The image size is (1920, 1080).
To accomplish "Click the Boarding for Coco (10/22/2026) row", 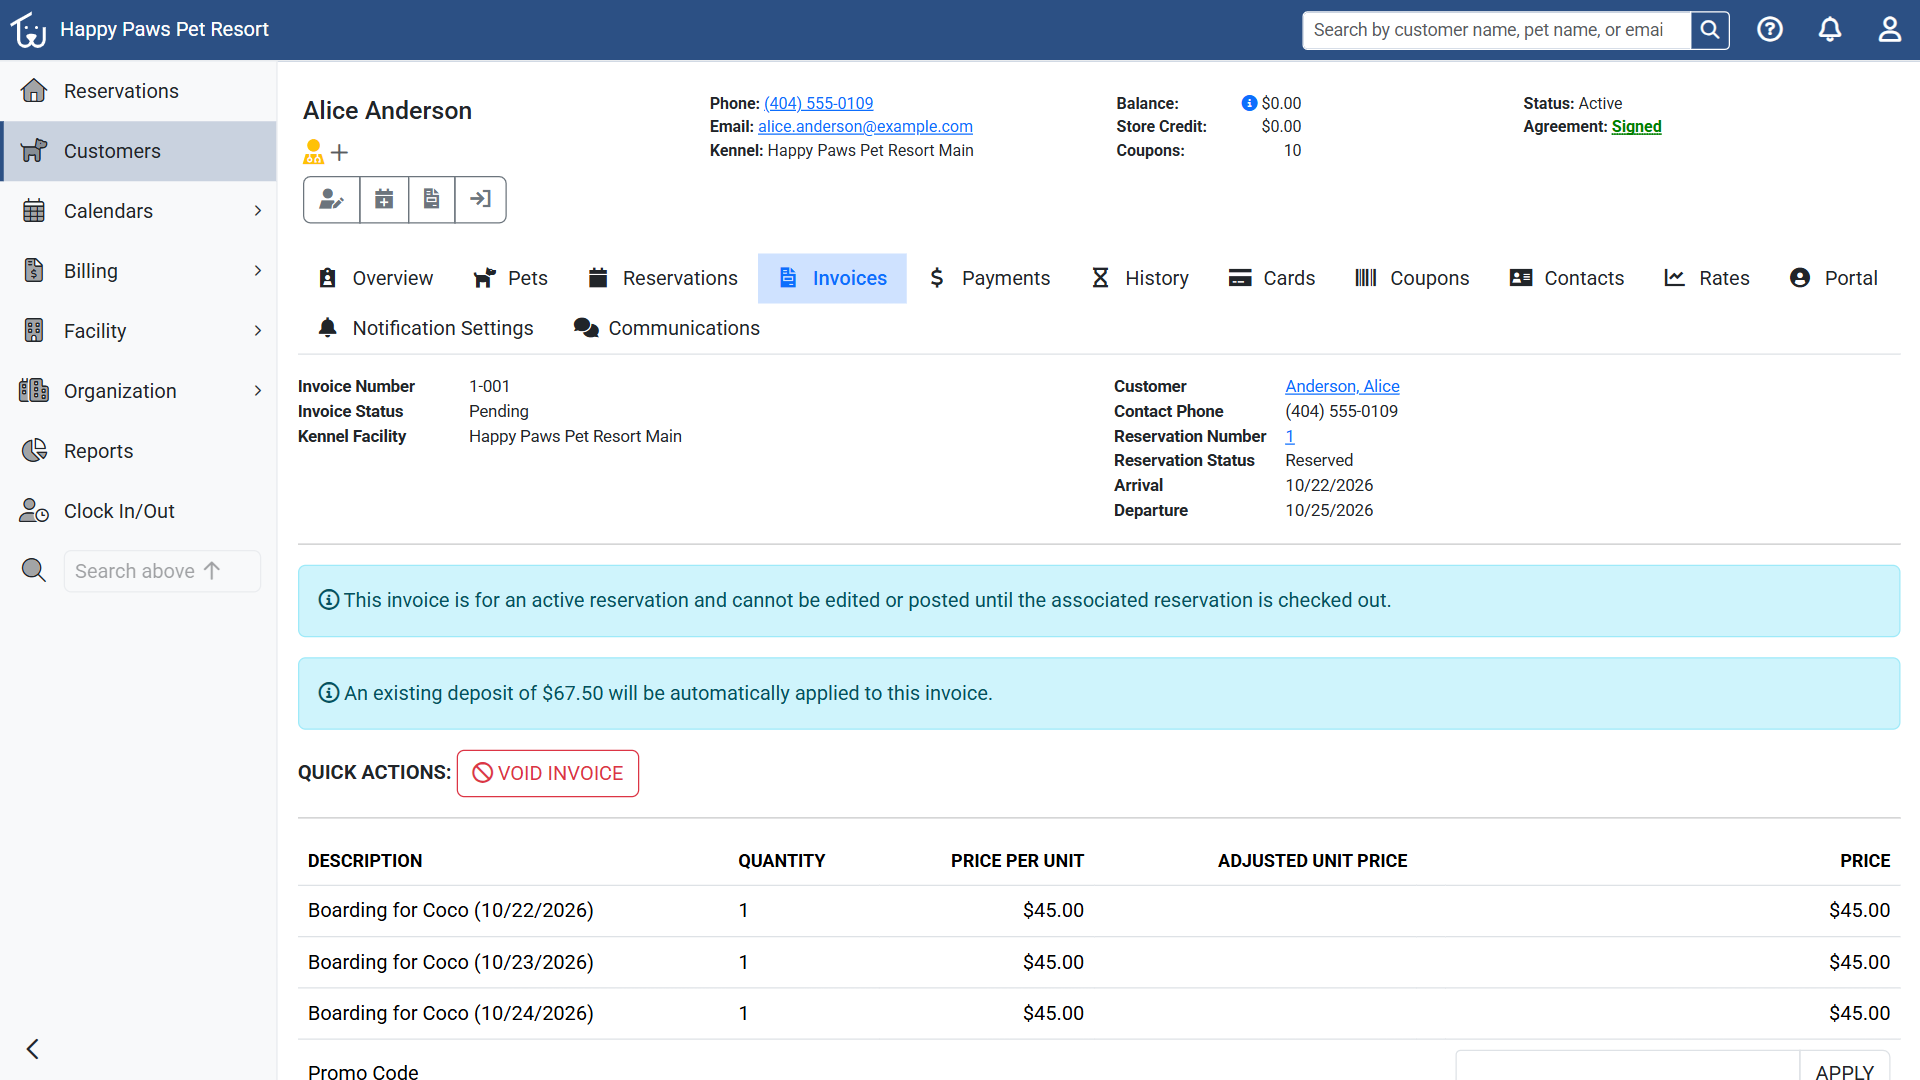I will pyautogui.click(x=1099, y=910).
